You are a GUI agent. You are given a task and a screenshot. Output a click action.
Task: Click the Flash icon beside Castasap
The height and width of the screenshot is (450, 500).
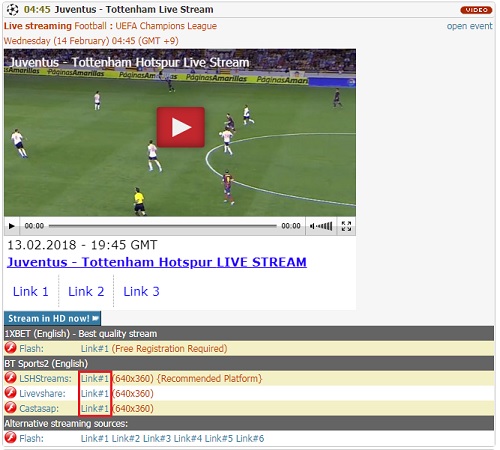click(11, 408)
